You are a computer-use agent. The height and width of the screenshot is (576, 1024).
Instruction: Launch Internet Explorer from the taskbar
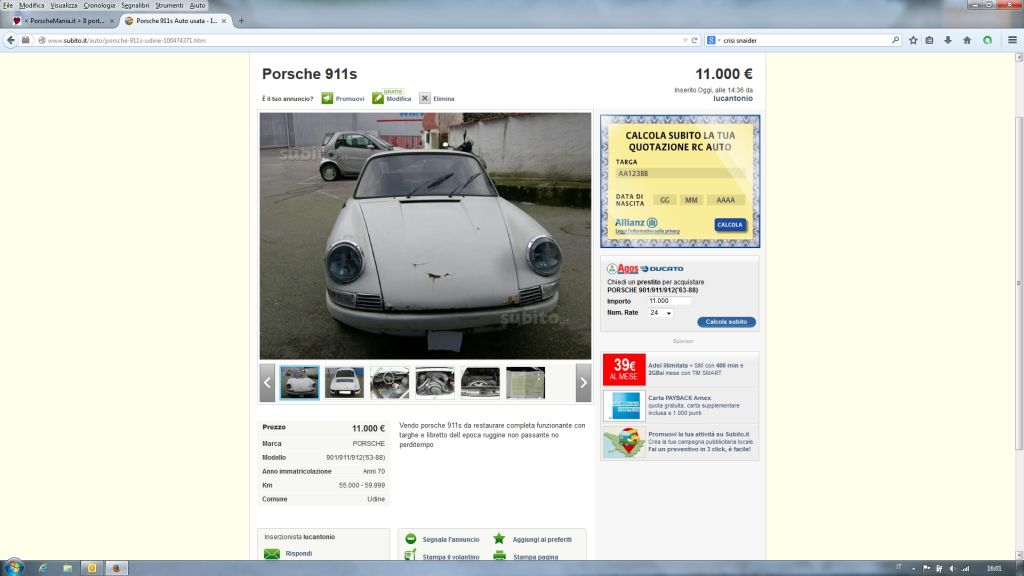pos(43,568)
